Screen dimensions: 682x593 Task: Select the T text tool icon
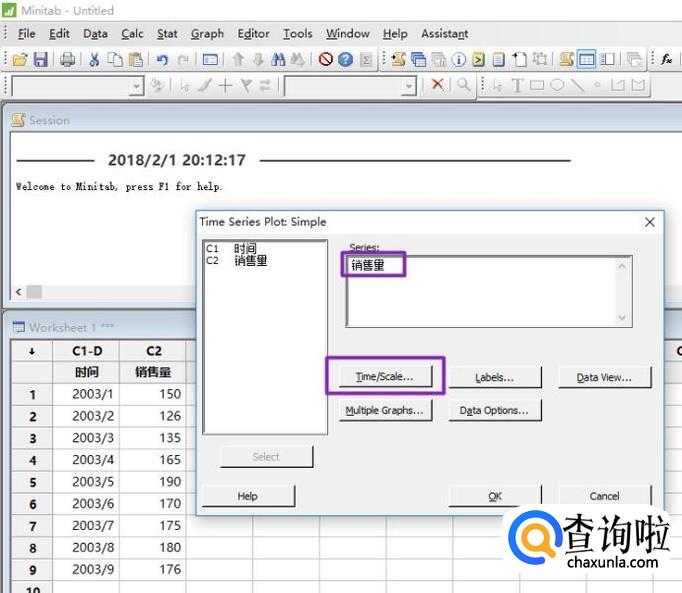coord(517,85)
